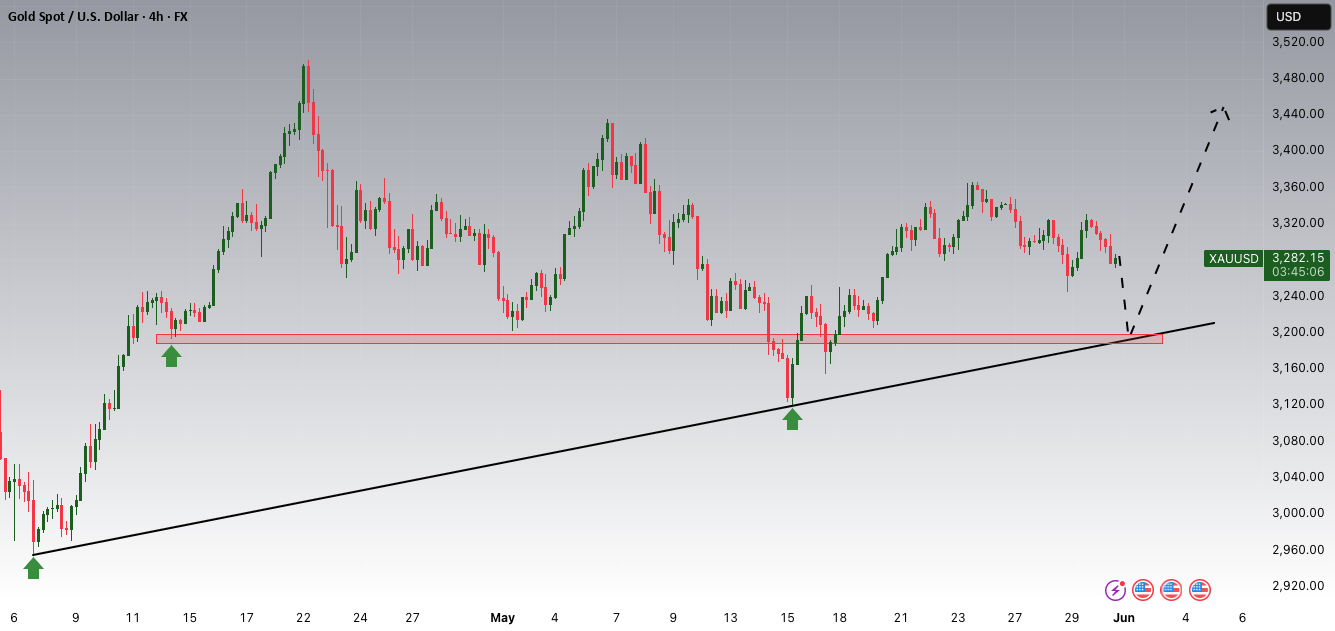Select the red horizontal support zone rectangle
Screen dimensions: 1335x631
point(660,339)
